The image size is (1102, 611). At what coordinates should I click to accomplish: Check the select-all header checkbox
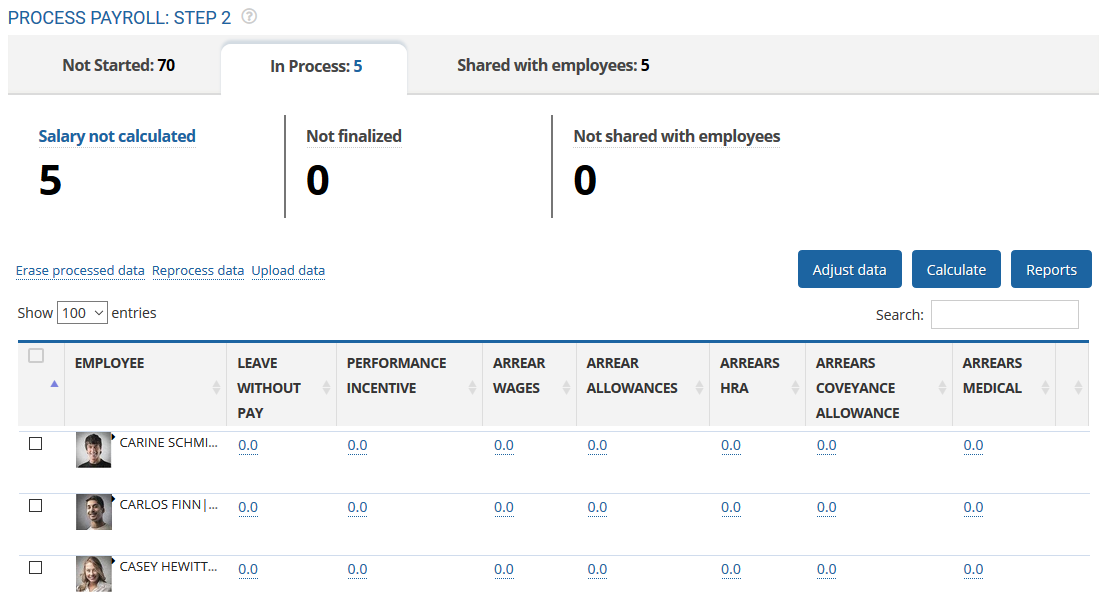point(36,356)
